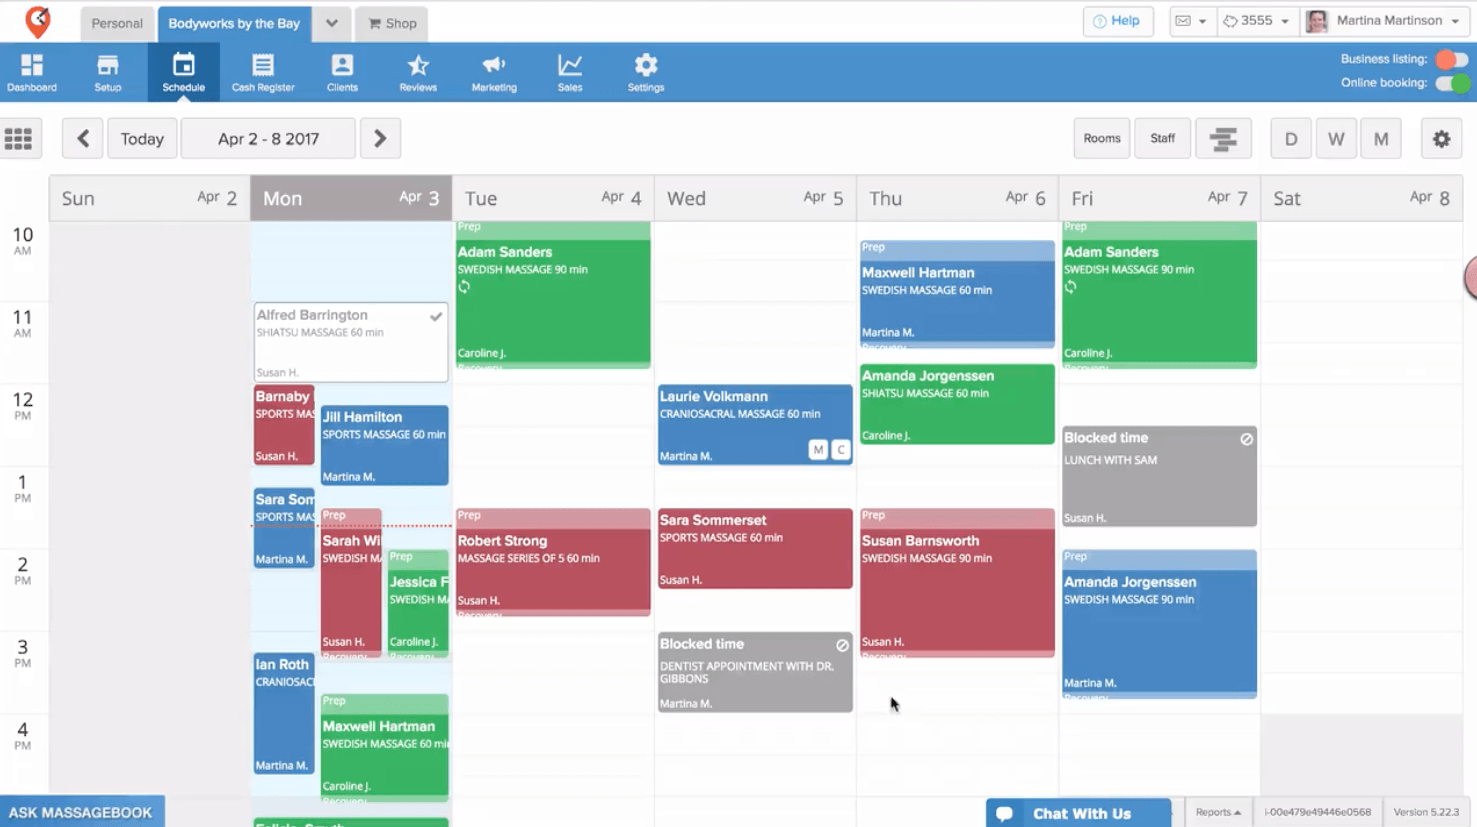Toggle the Business listing switch

pyautogui.click(x=1451, y=59)
